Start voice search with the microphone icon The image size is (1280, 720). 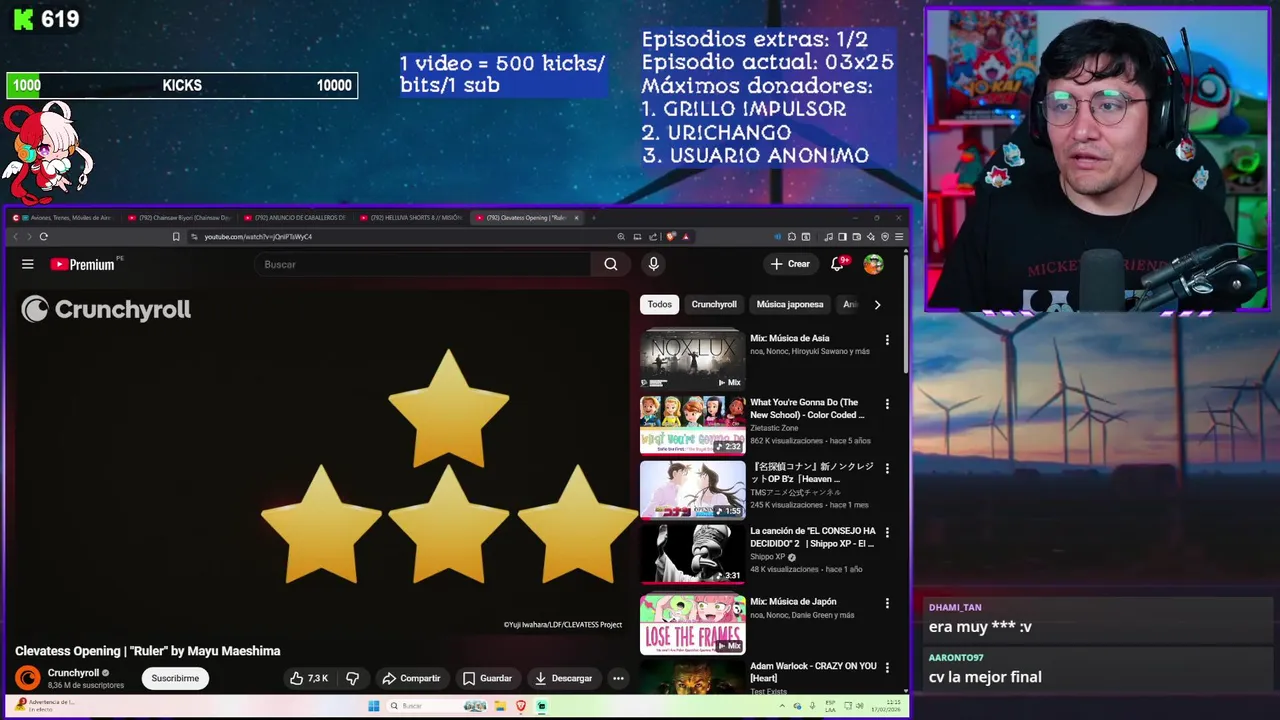(x=653, y=264)
